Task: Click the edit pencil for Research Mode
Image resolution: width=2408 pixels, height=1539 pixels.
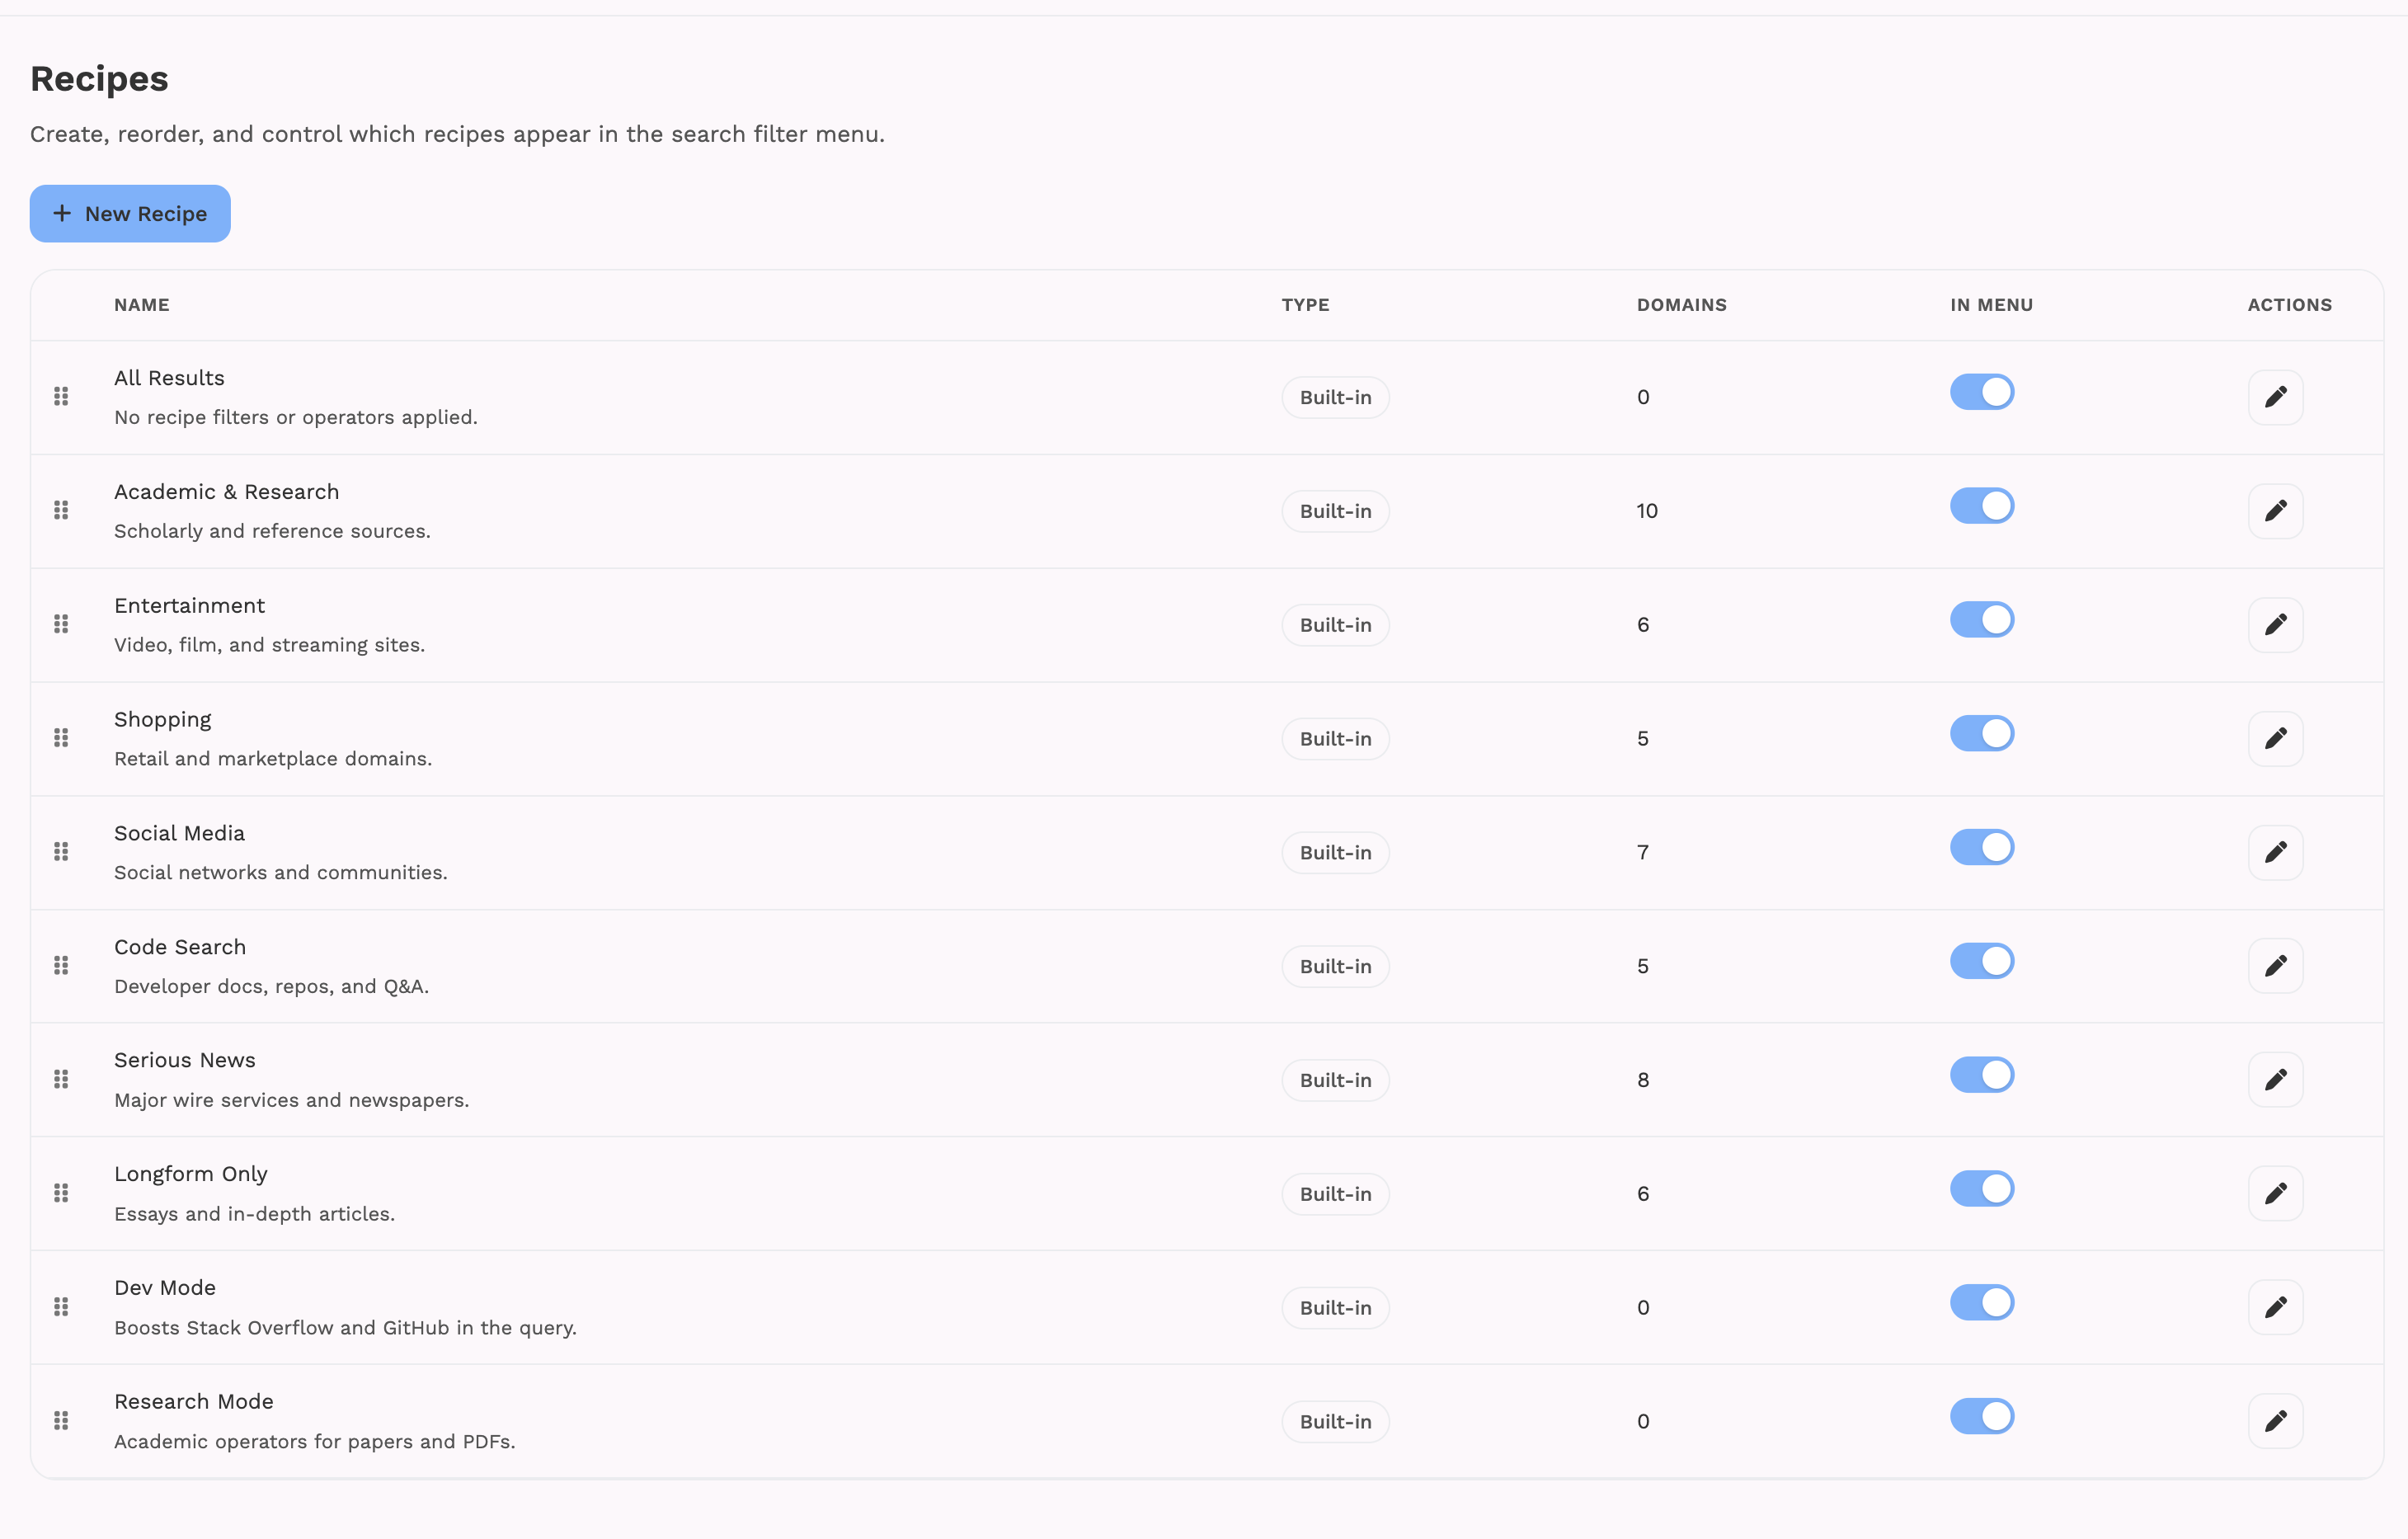Action: coord(2275,1421)
